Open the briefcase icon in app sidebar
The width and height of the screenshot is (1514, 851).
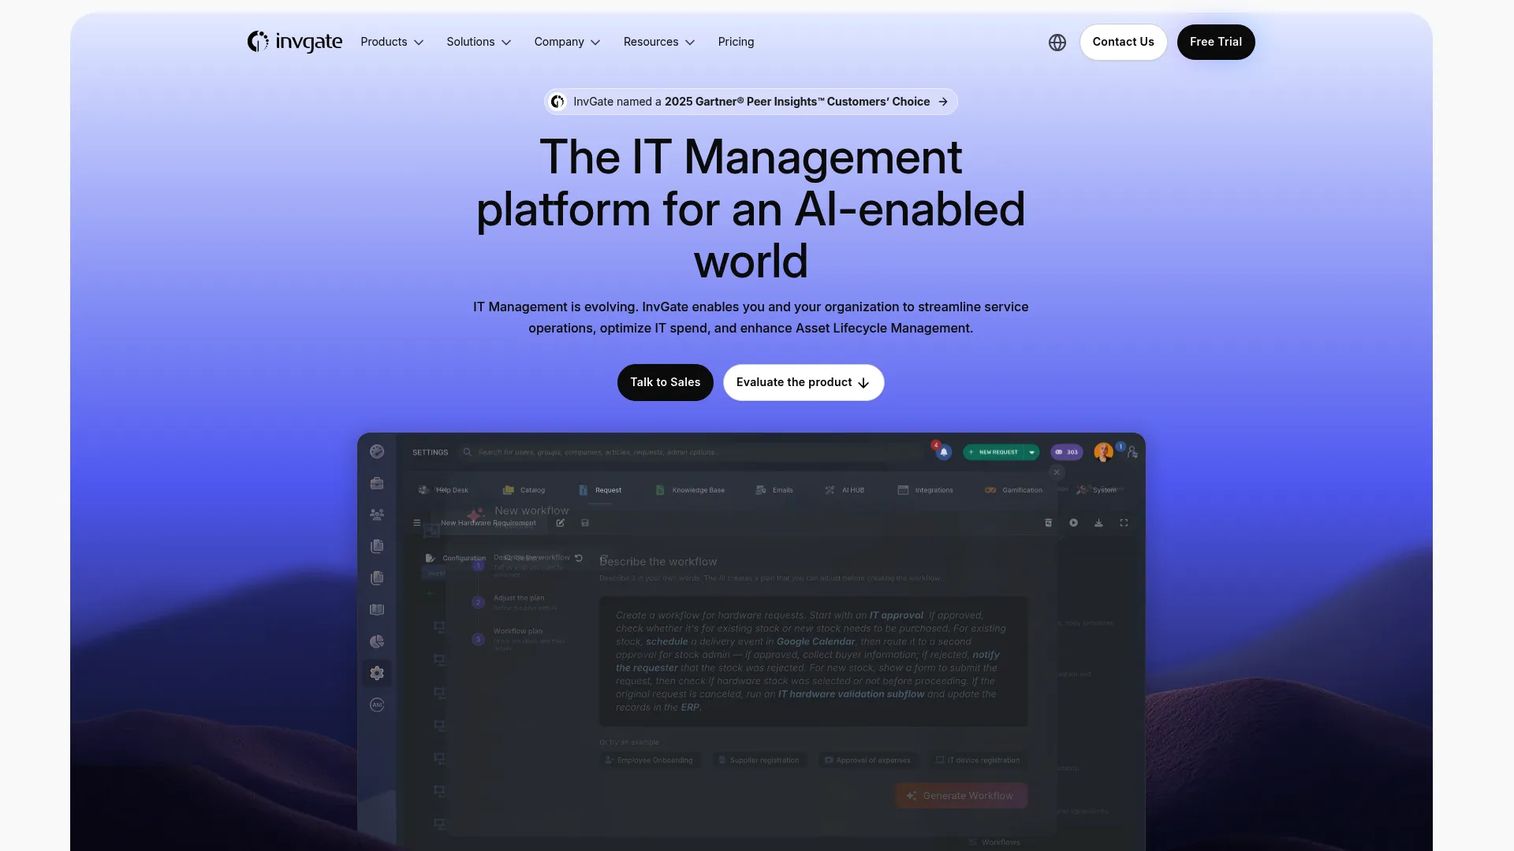coord(377,483)
